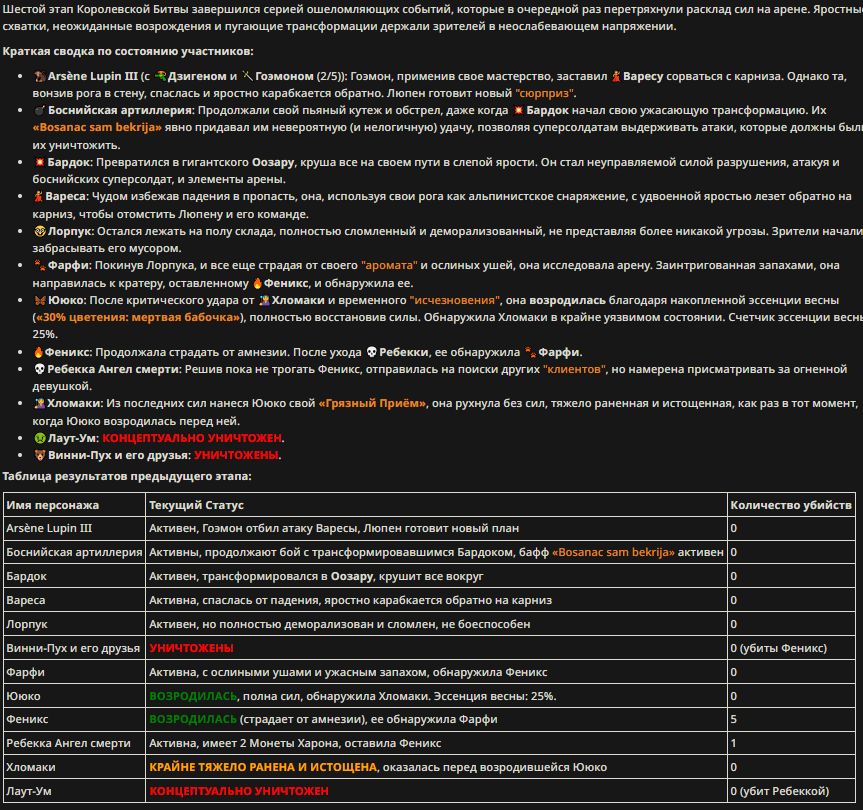Click the fire emoji starting the Феникс bullet
The height and width of the screenshot is (810, 863).
39,352
